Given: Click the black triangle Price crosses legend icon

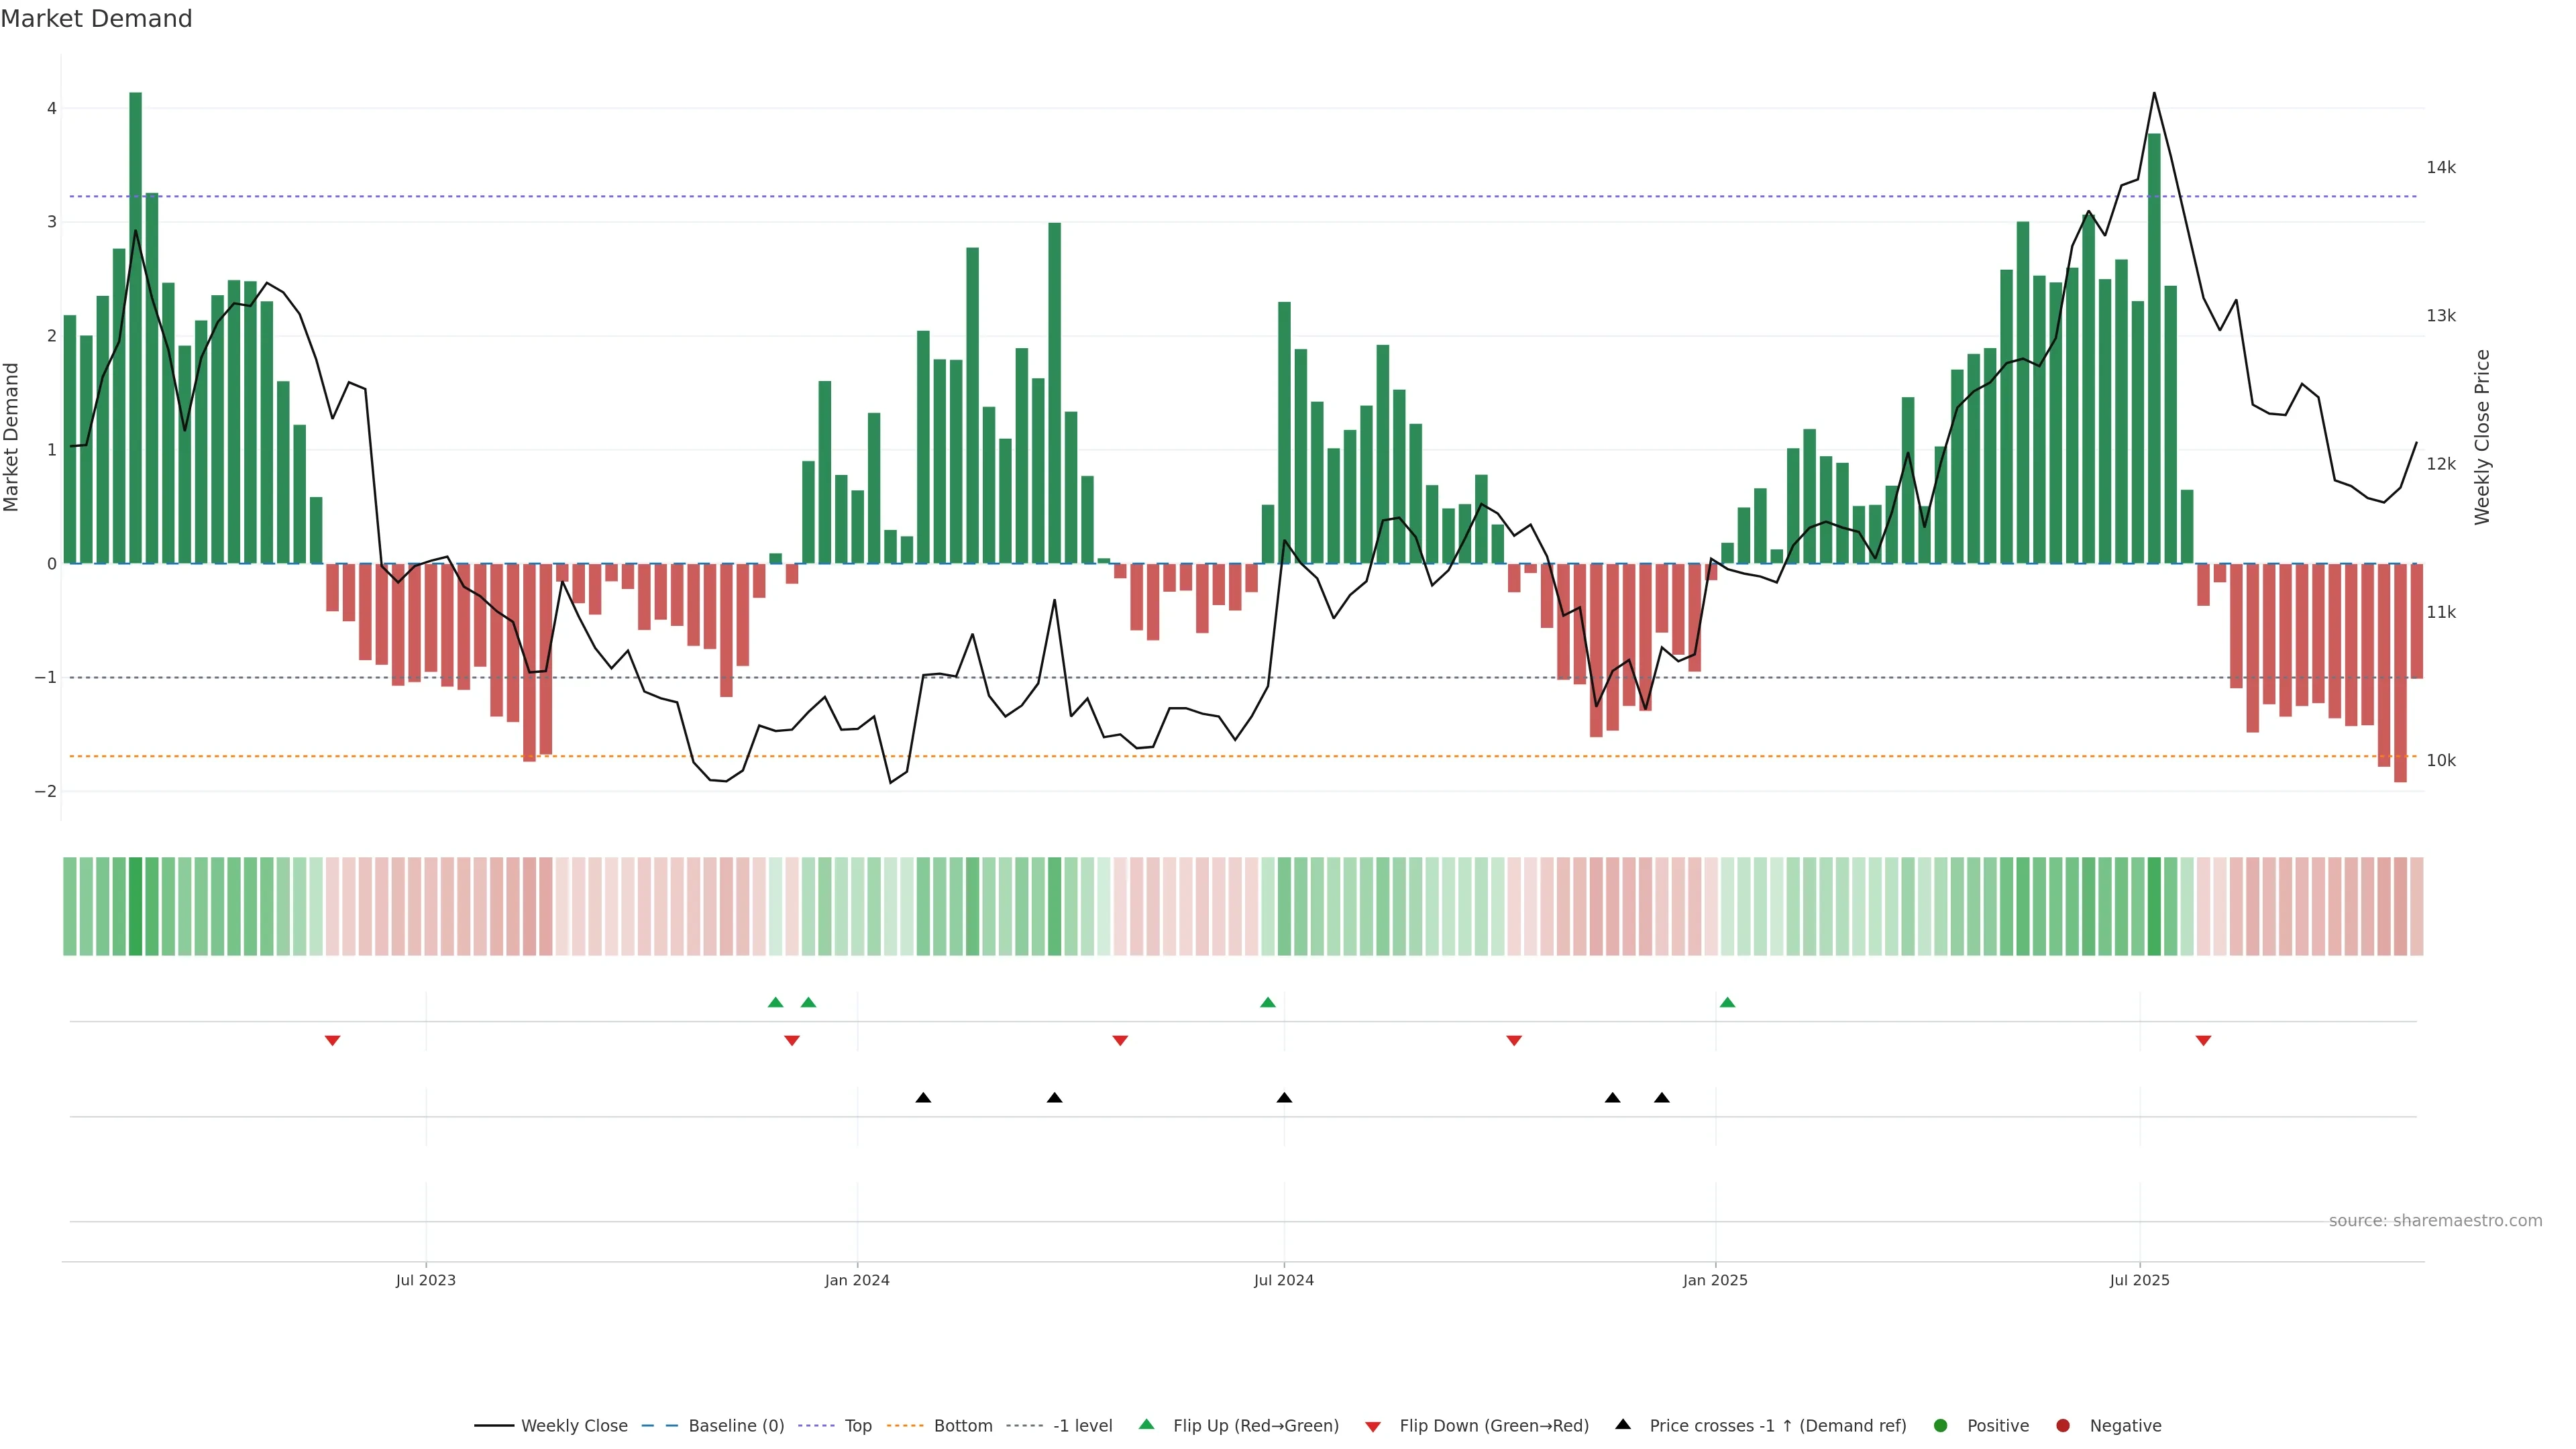Looking at the screenshot, I should point(1623,1424).
